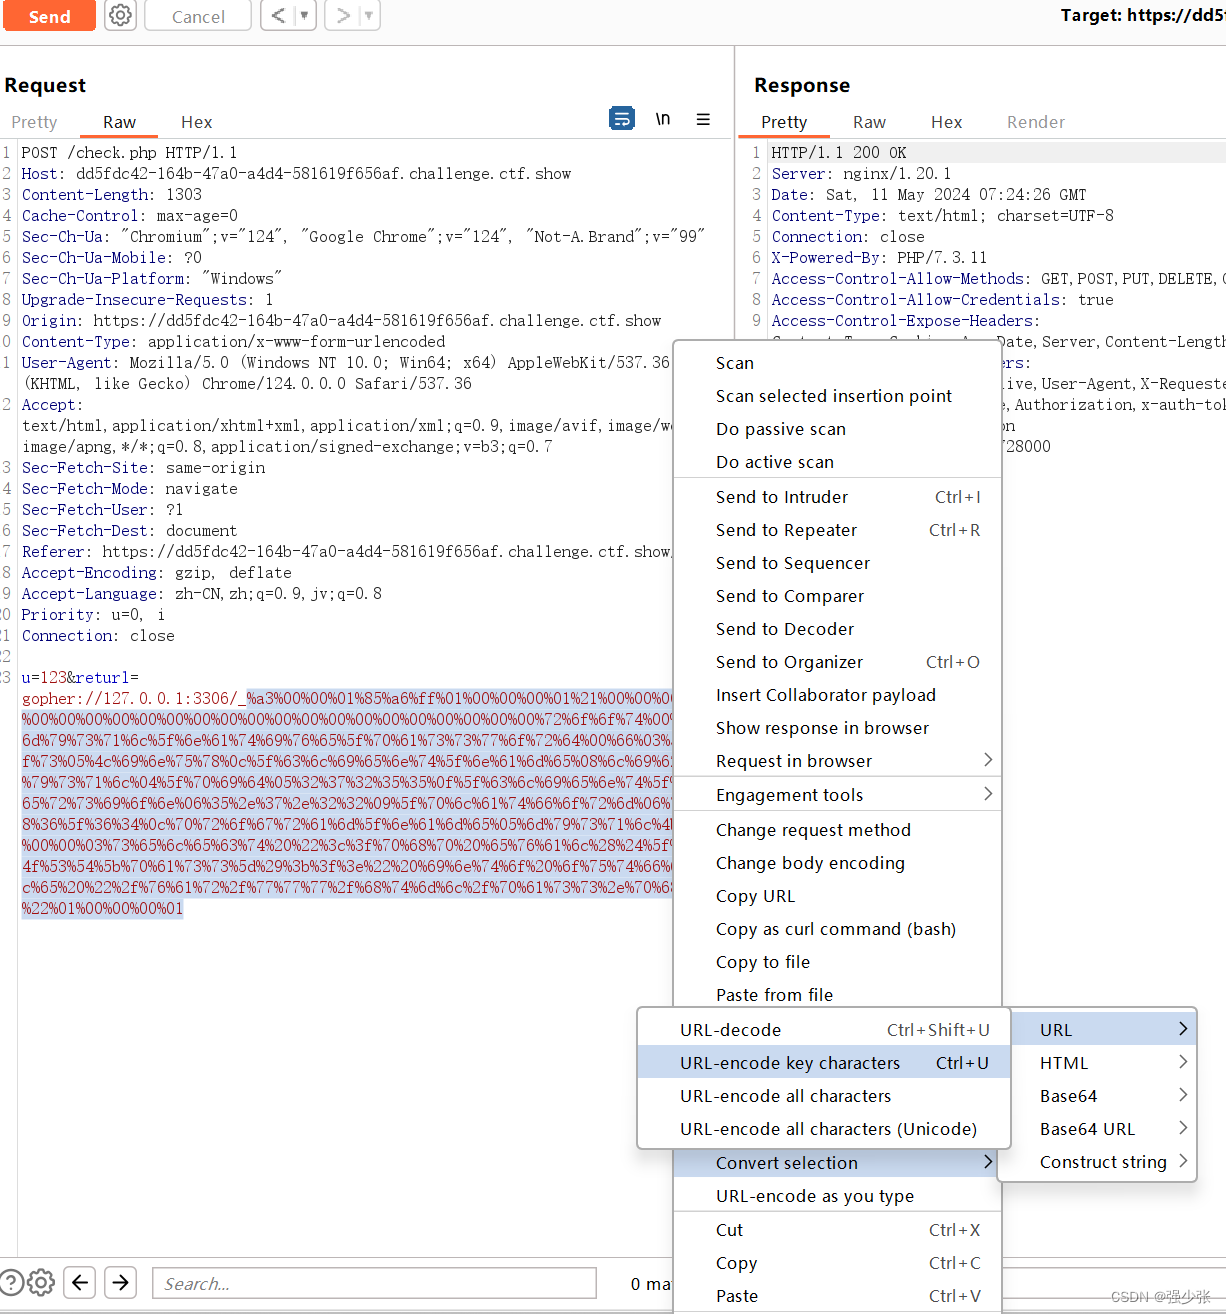Choose Do active scan
This screenshot has height=1314, width=1226.
pyautogui.click(x=837, y=462)
